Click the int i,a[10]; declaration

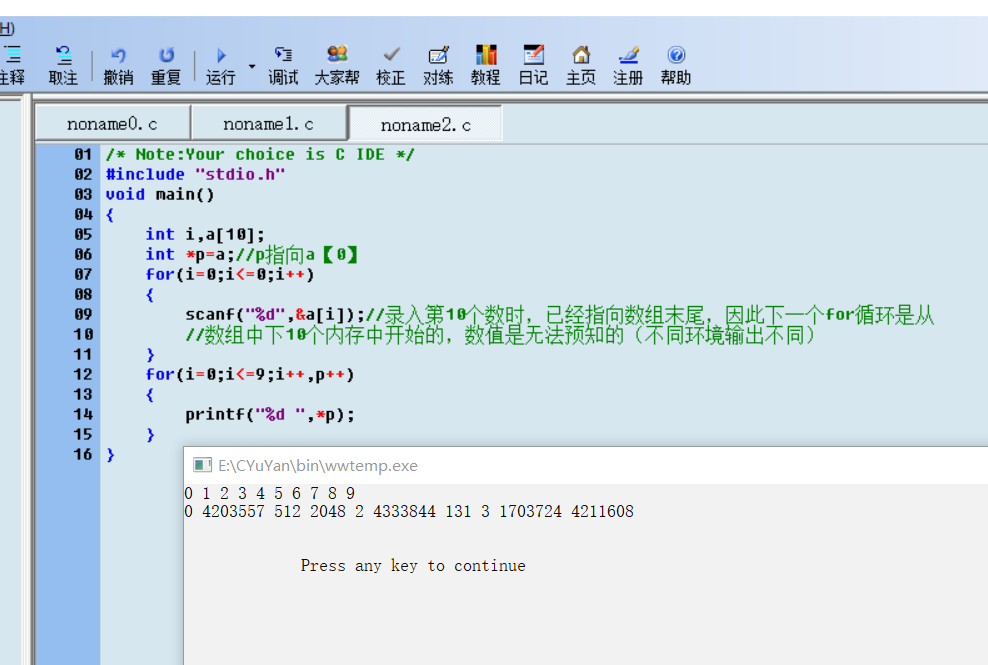[x=205, y=234]
